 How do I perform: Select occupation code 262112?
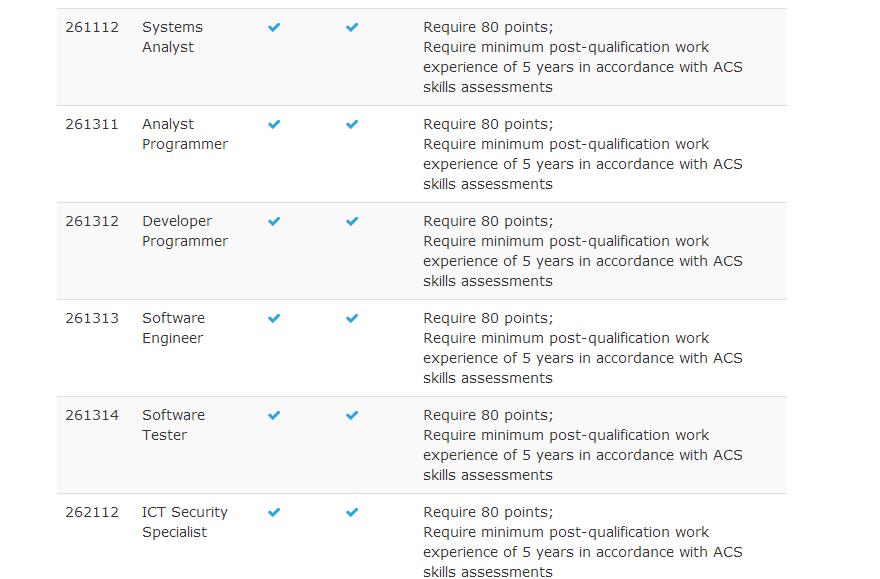point(92,512)
